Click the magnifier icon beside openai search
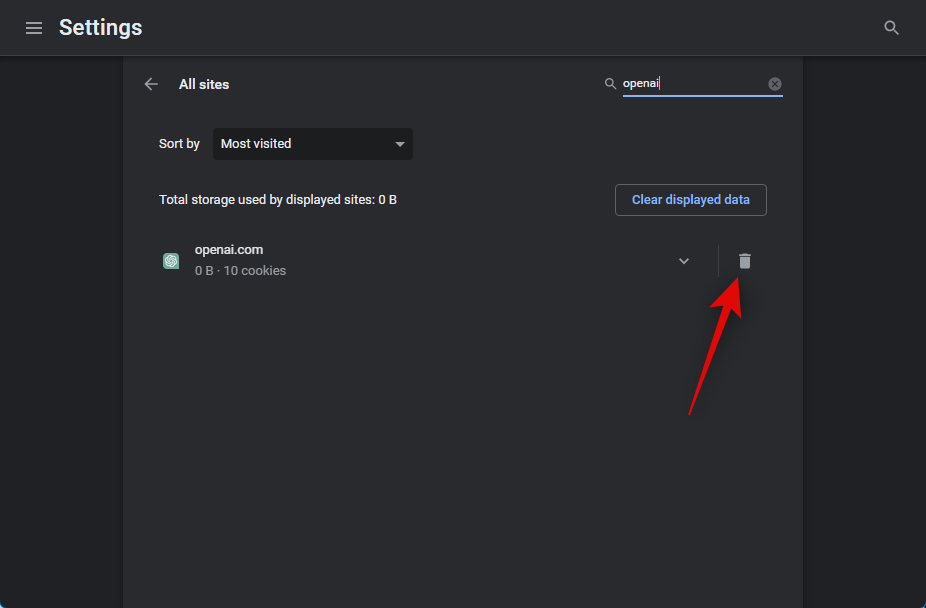 [x=610, y=84]
